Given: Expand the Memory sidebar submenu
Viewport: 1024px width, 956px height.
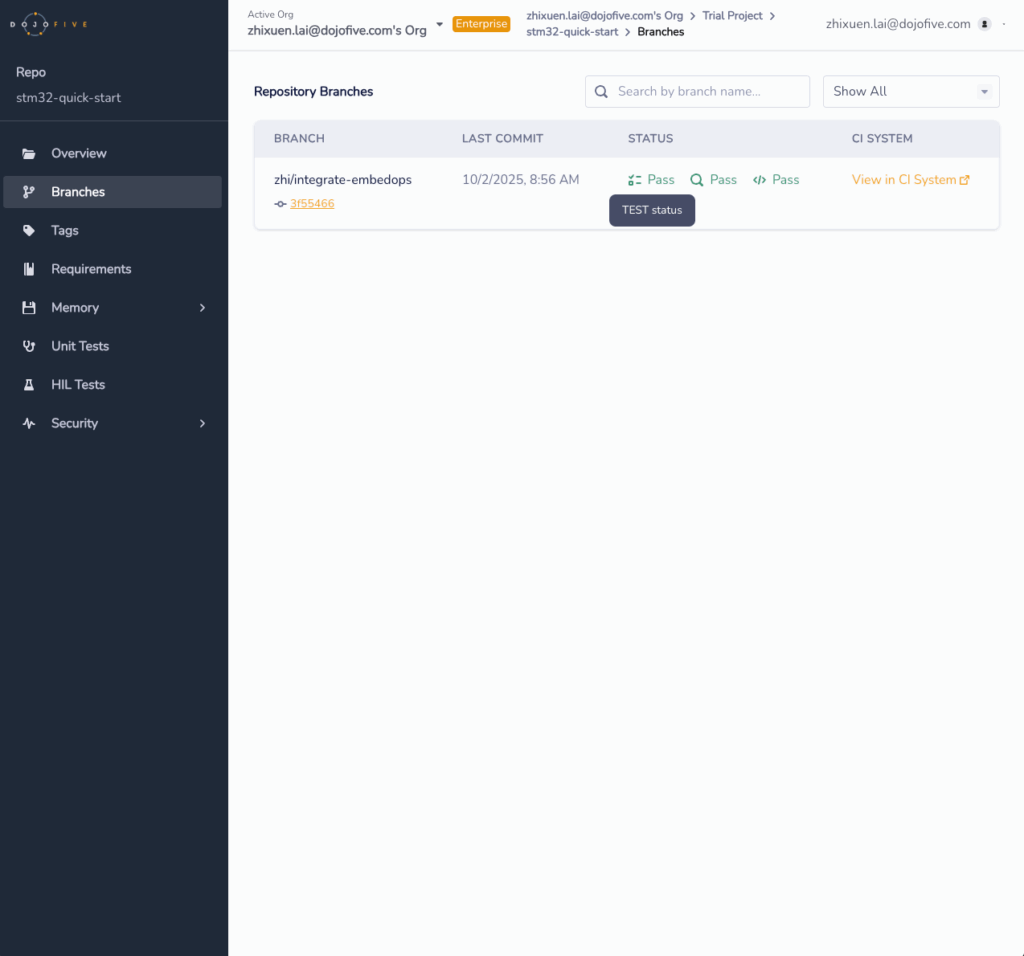Looking at the screenshot, I should tap(202, 308).
